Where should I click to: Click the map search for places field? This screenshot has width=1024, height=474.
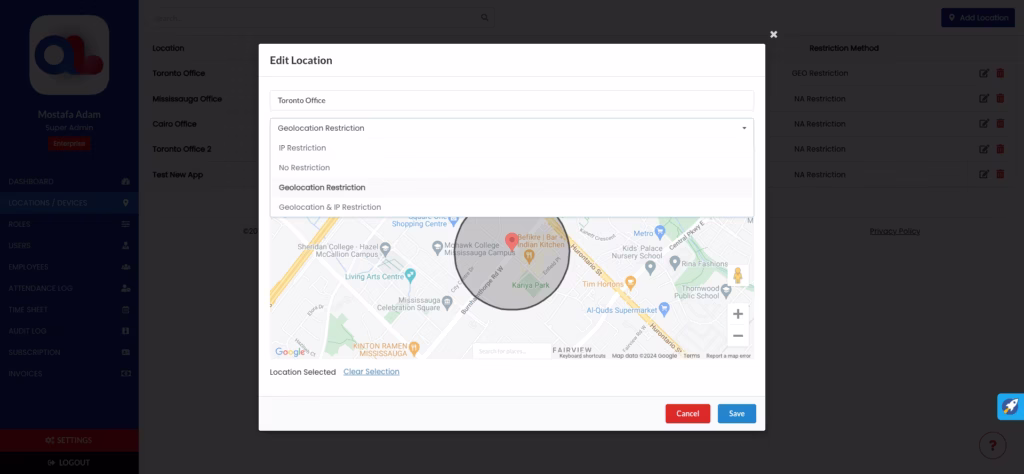(513, 351)
